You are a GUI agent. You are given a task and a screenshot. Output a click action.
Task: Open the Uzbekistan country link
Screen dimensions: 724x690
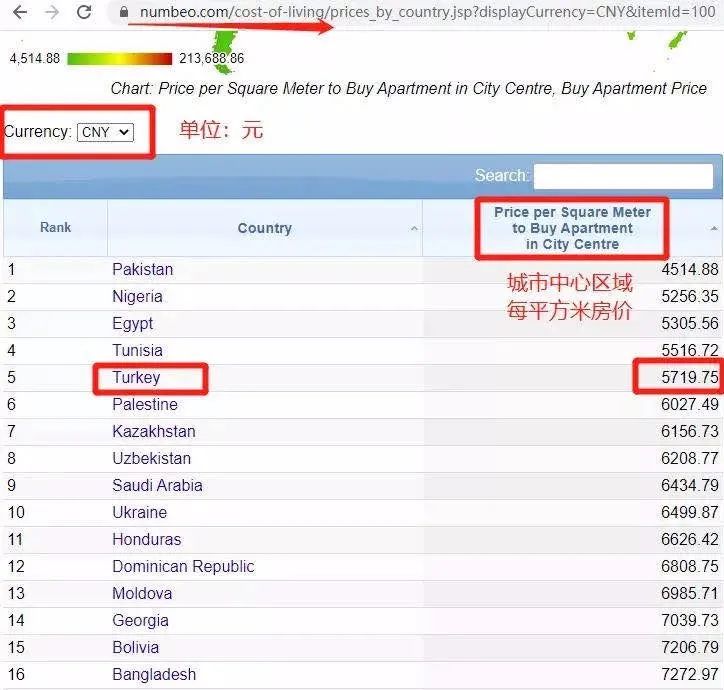[151, 458]
